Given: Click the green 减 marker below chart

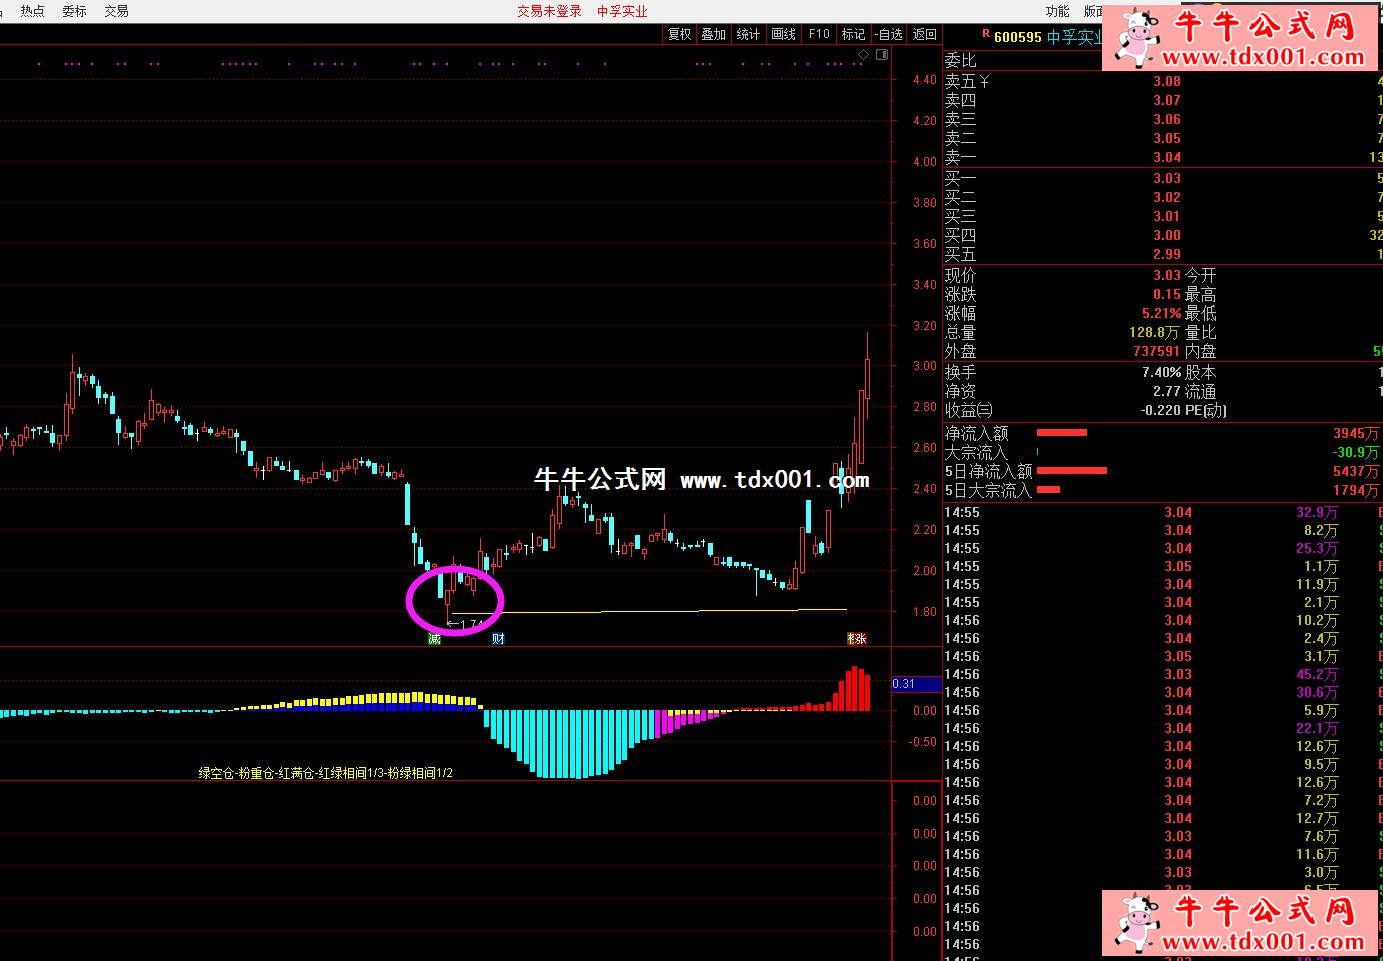Looking at the screenshot, I should pos(434,639).
